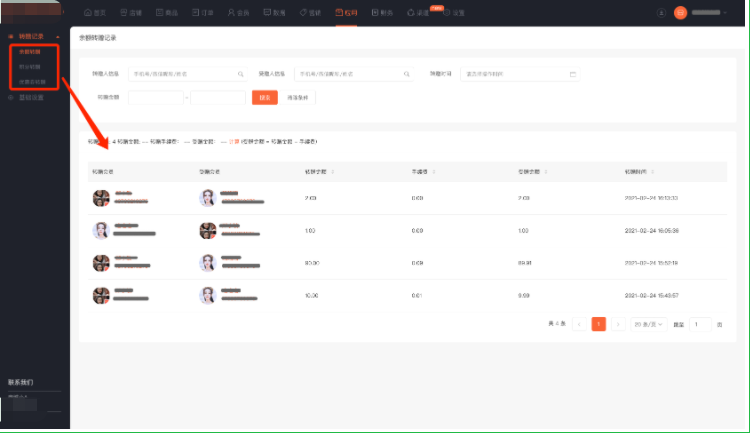Screen dimensions: 755x435
Task: Click the orange user avatar in top bar
Action: tap(680, 13)
